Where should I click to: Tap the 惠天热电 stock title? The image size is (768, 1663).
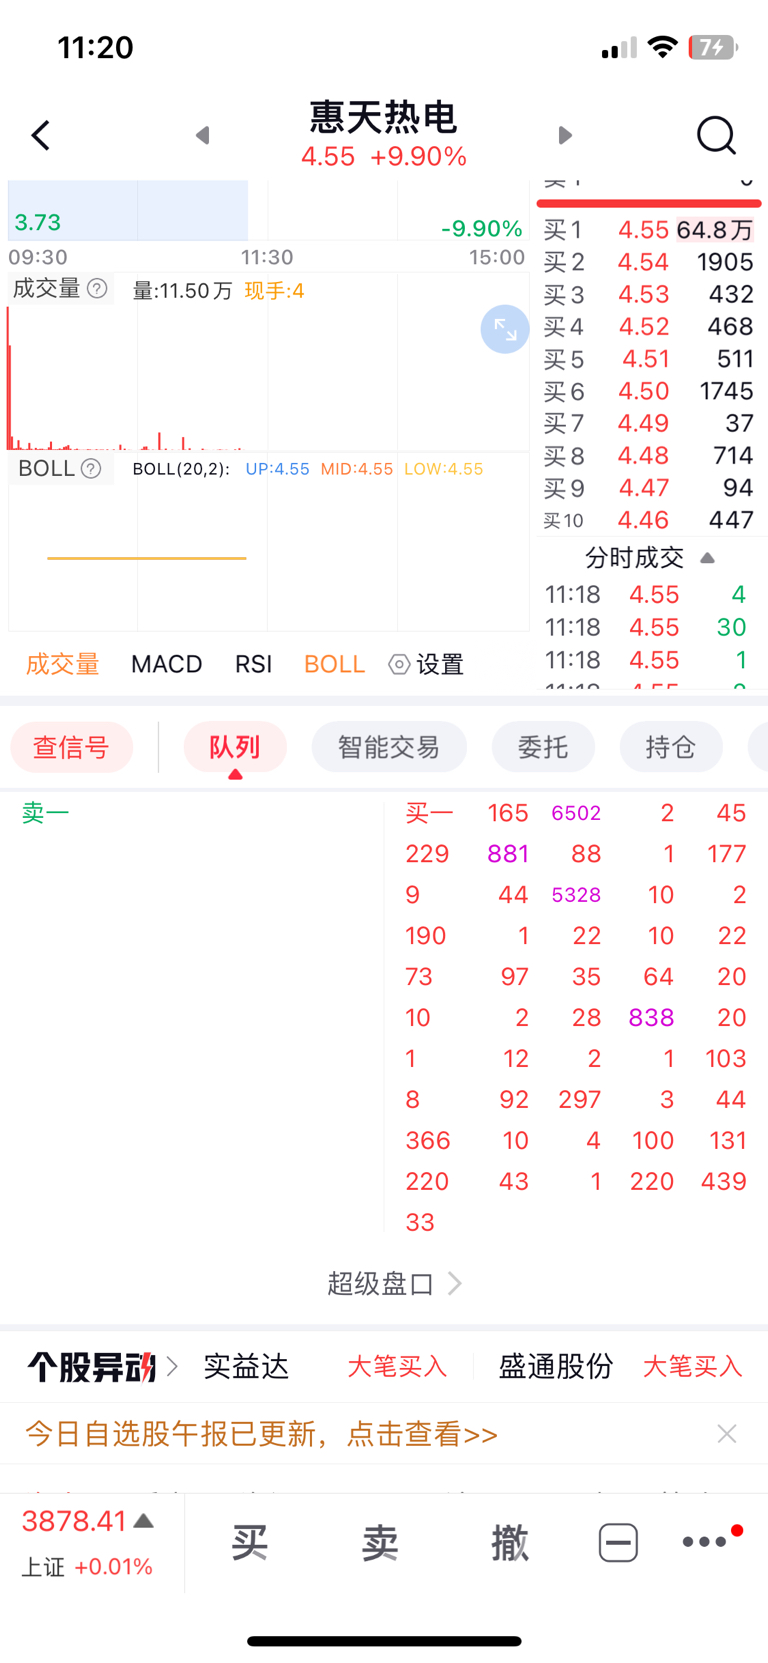click(383, 117)
